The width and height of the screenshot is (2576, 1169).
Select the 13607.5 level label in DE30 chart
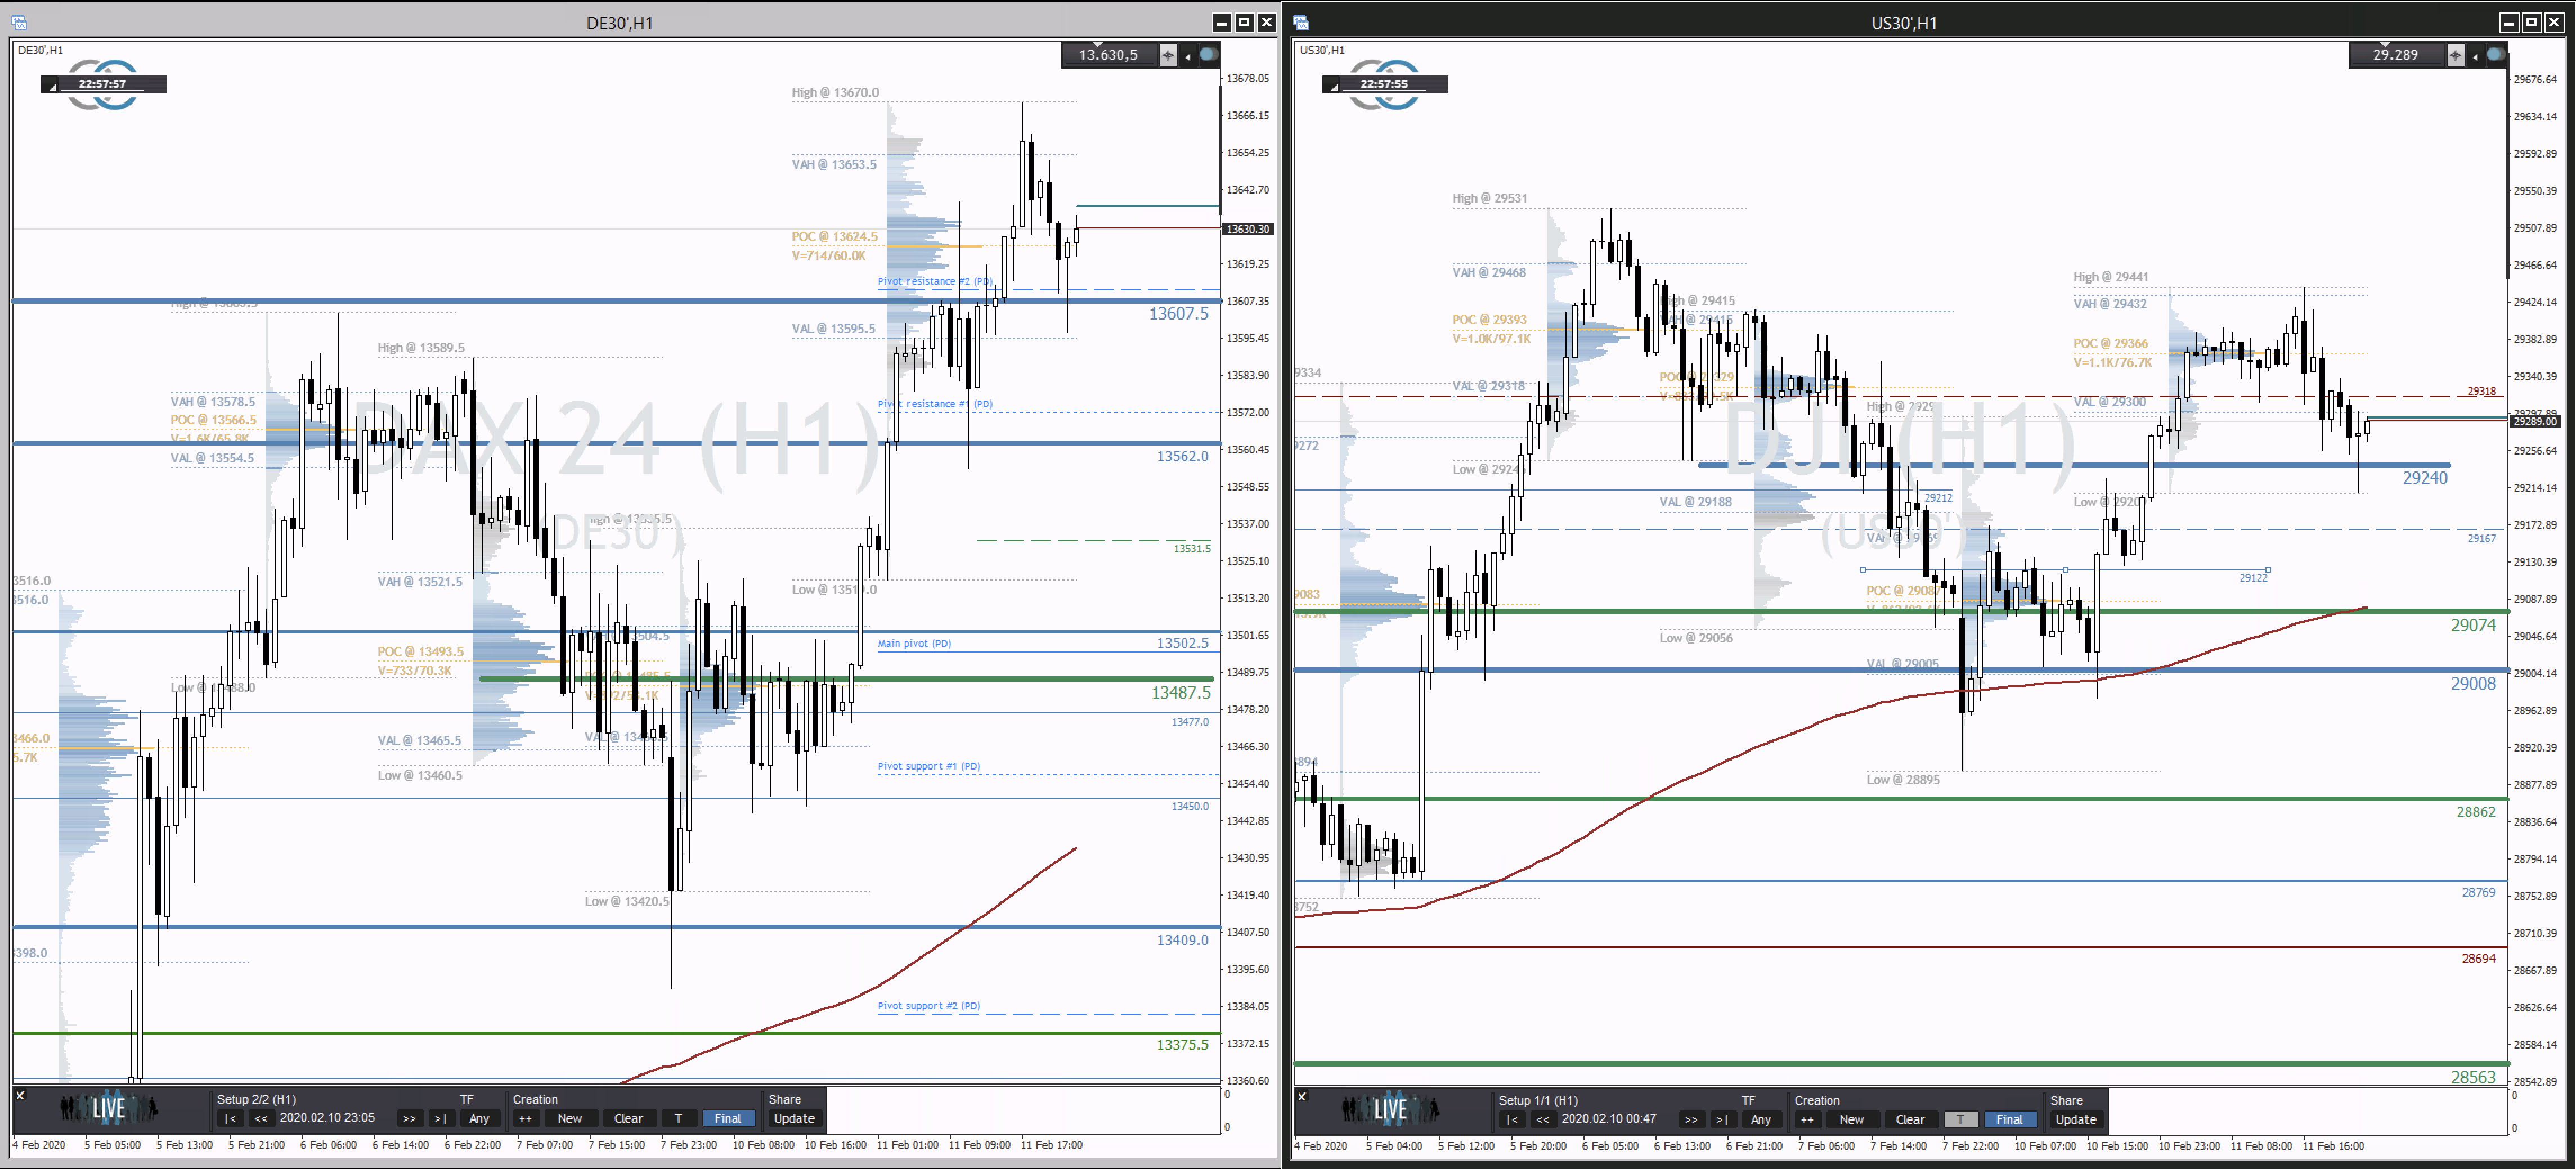click(x=1178, y=314)
